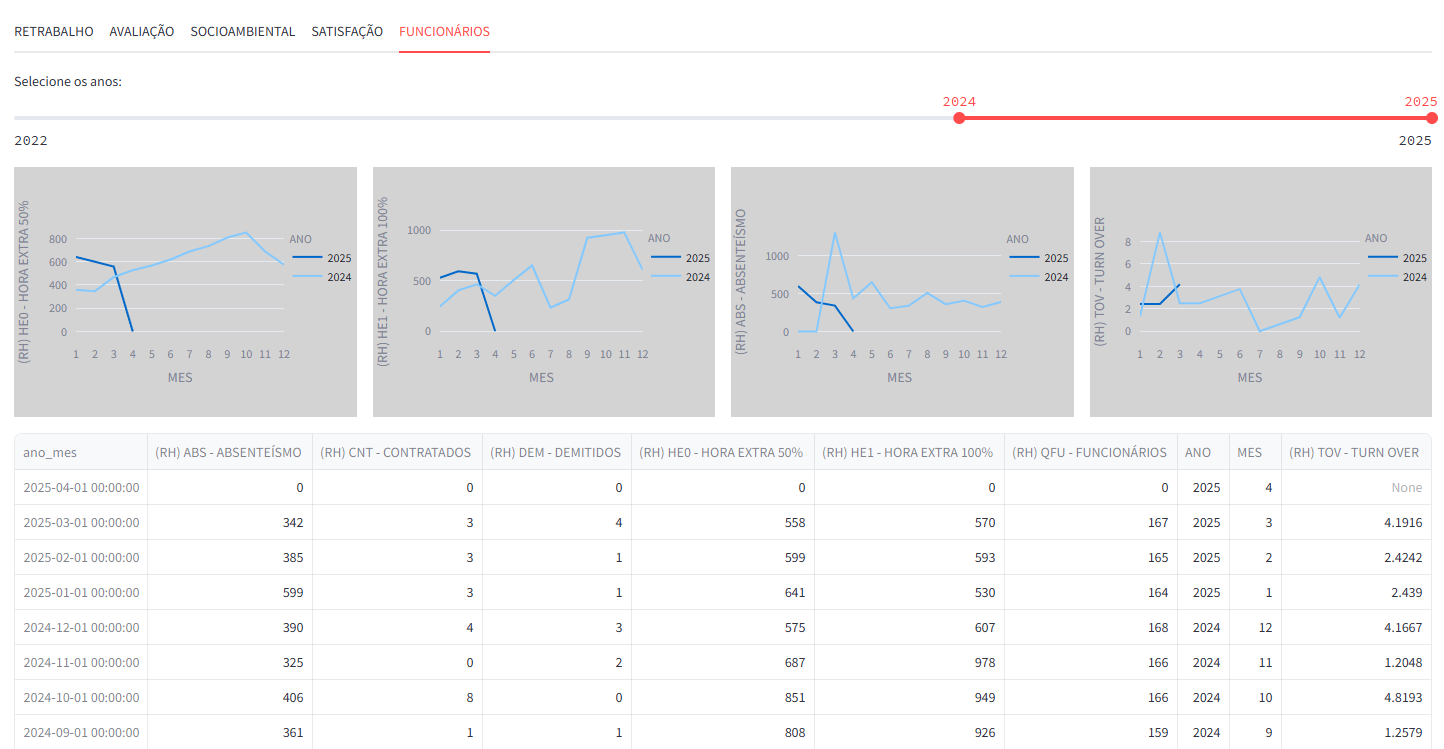
Task: Click the (RH) DEM - DEMITIDOS column header
Action: [x=556, y=452]
